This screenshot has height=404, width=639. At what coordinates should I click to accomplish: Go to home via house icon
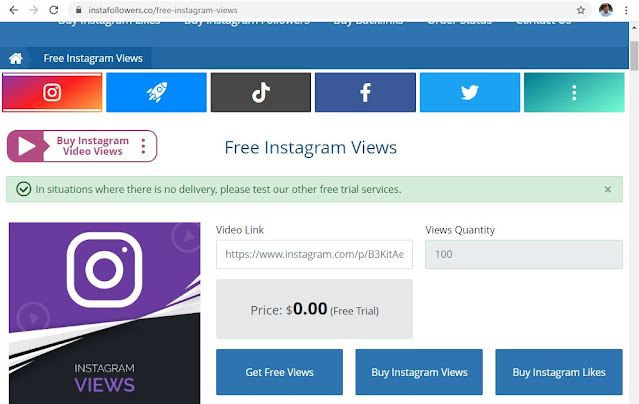15,58
